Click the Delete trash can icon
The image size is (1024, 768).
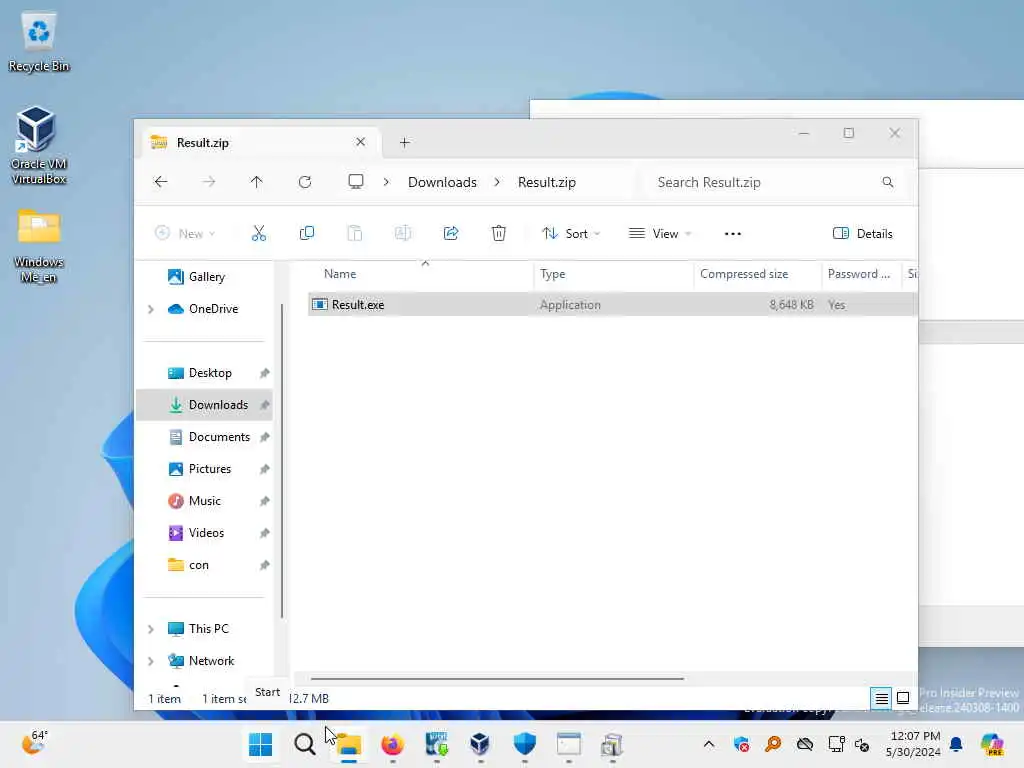(498, 233)
